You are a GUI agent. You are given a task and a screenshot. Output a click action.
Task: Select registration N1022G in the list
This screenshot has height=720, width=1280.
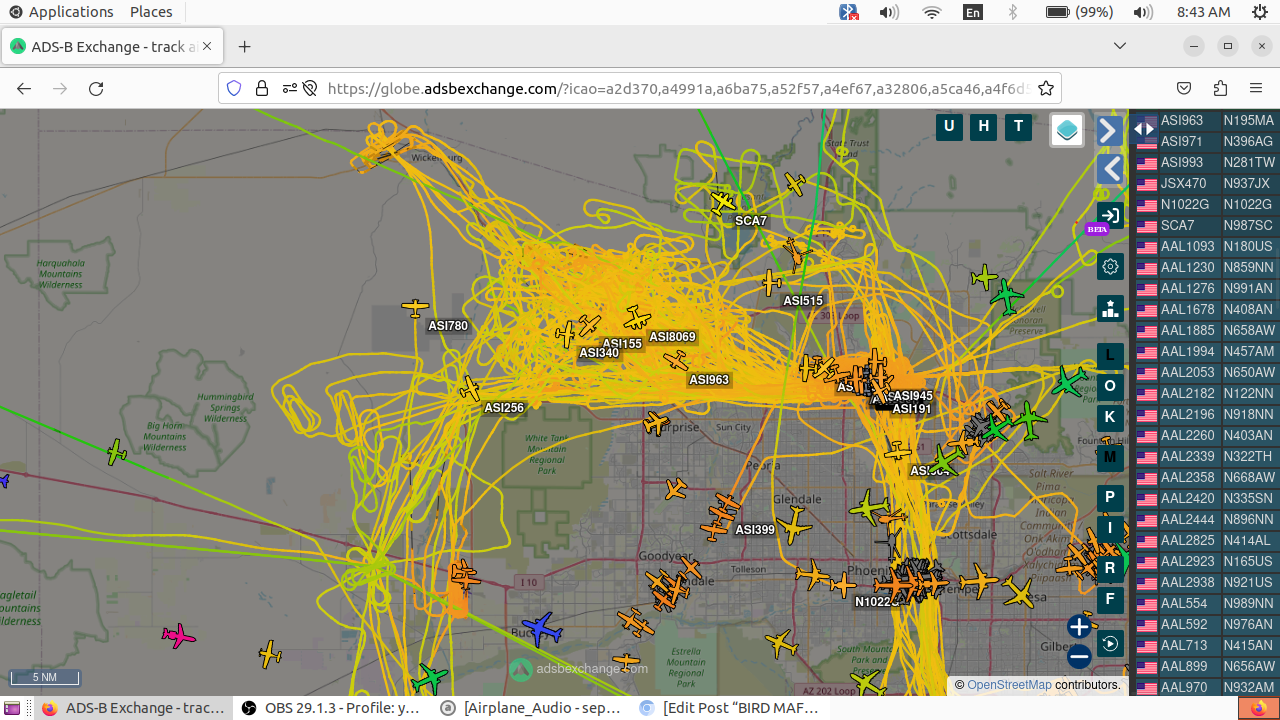point(1248,205)
